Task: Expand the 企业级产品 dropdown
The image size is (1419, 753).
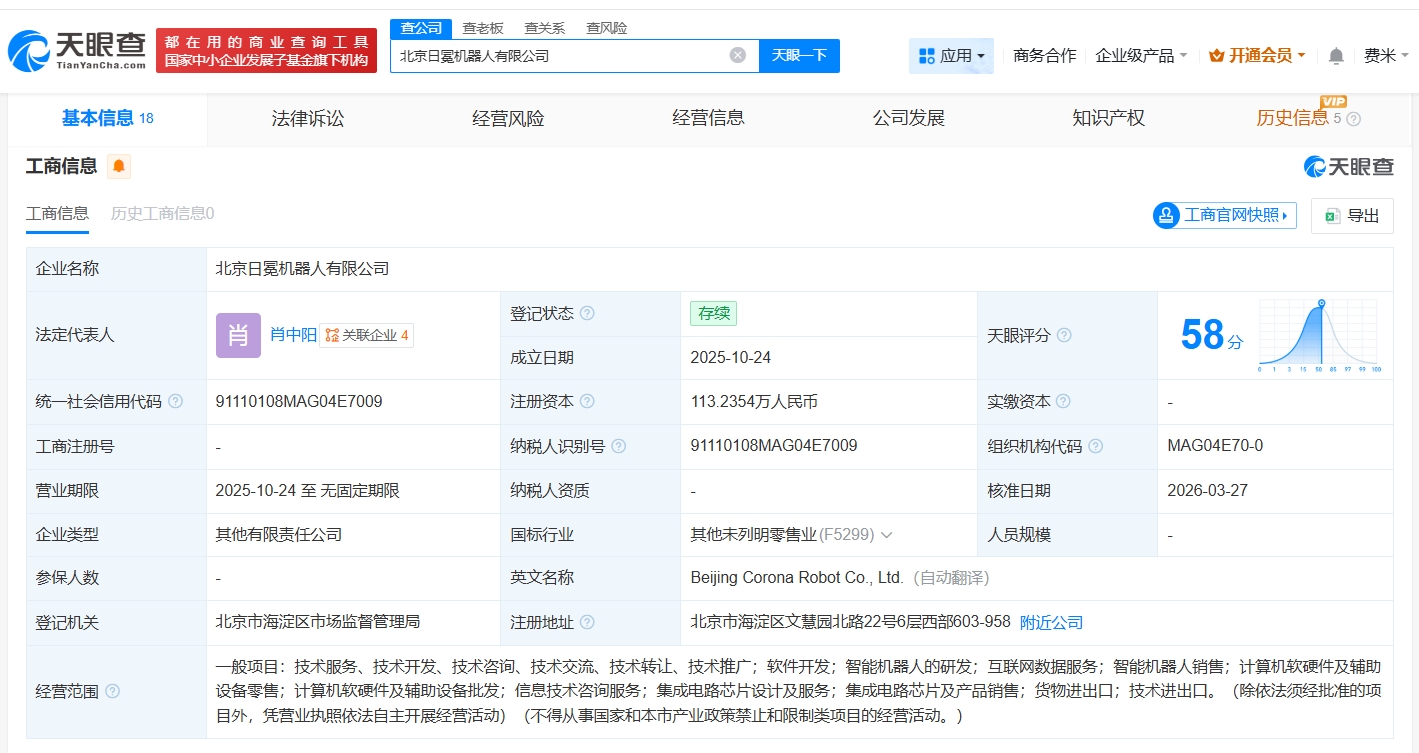Action: 1141,56
